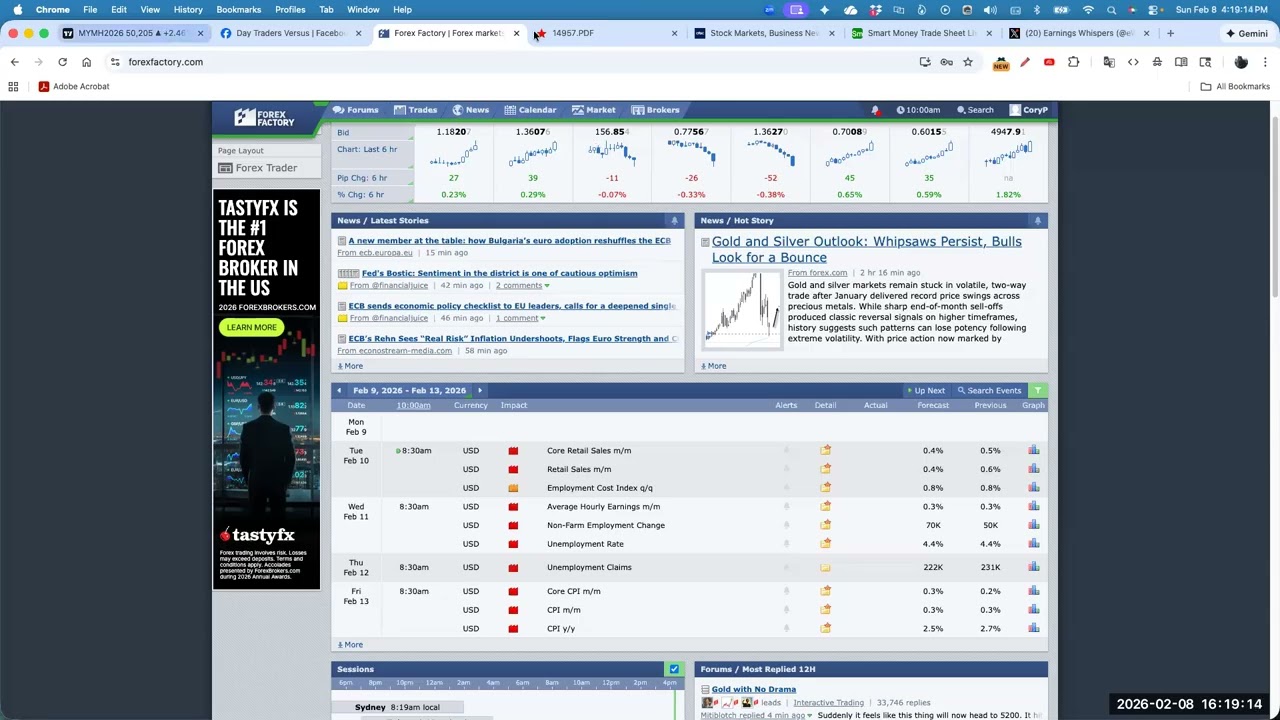Switch to Earnings Whispers tab

[1078, 33]
